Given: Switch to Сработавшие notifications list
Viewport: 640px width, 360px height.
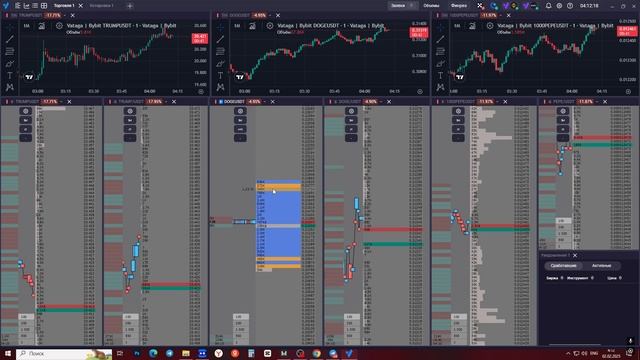Looking at the screenshot, I should (x=563, y=266).
